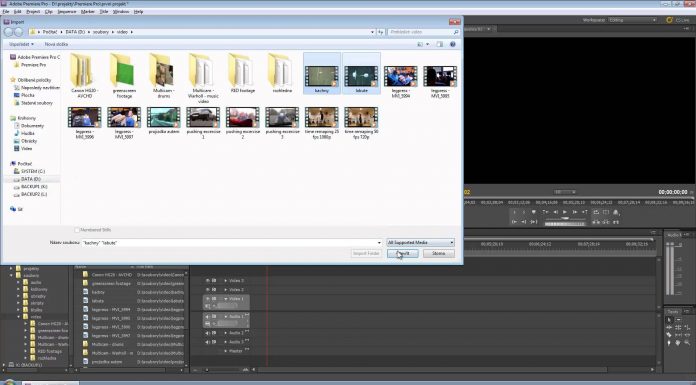Open the file name history dropdown arrow

pyautogui.click(x=379, y=243)
